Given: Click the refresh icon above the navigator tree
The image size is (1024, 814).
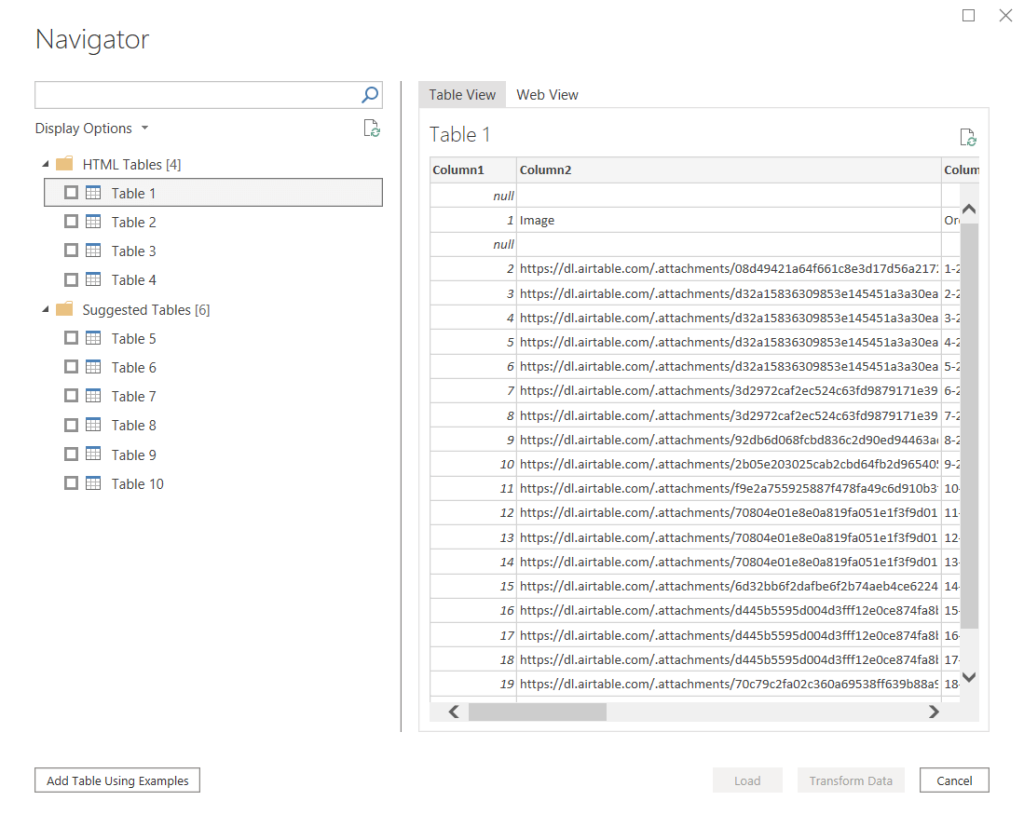Looking at the screenshot, I should (373, 128).
